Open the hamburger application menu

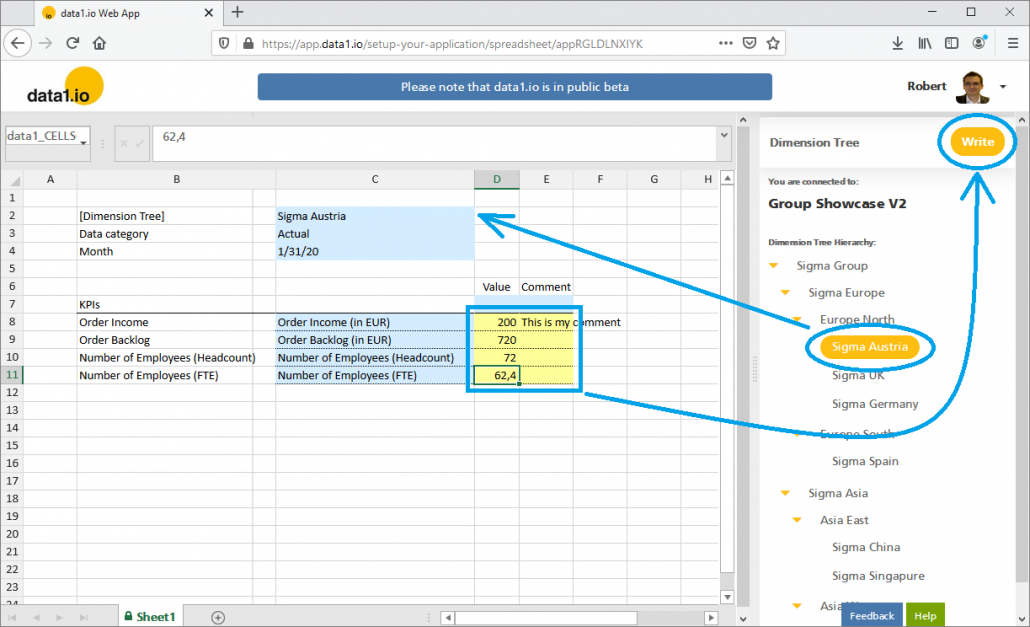coord(1013,43)
